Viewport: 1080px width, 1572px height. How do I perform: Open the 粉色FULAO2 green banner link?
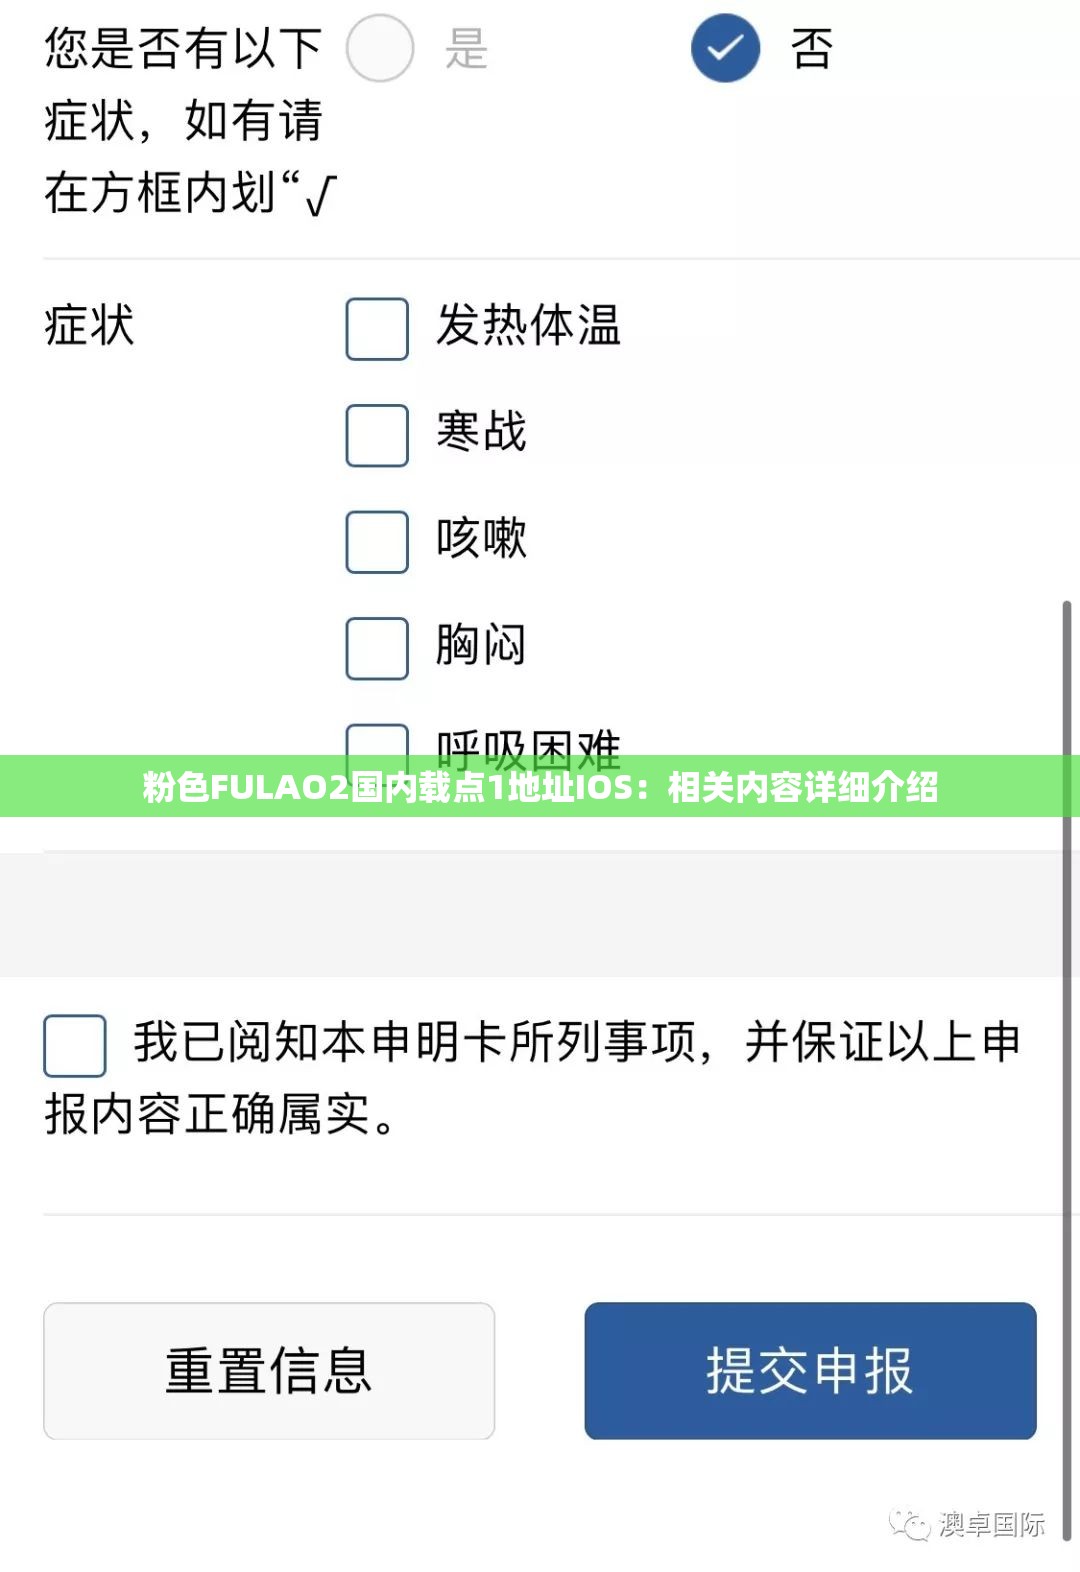pos(540,788)
